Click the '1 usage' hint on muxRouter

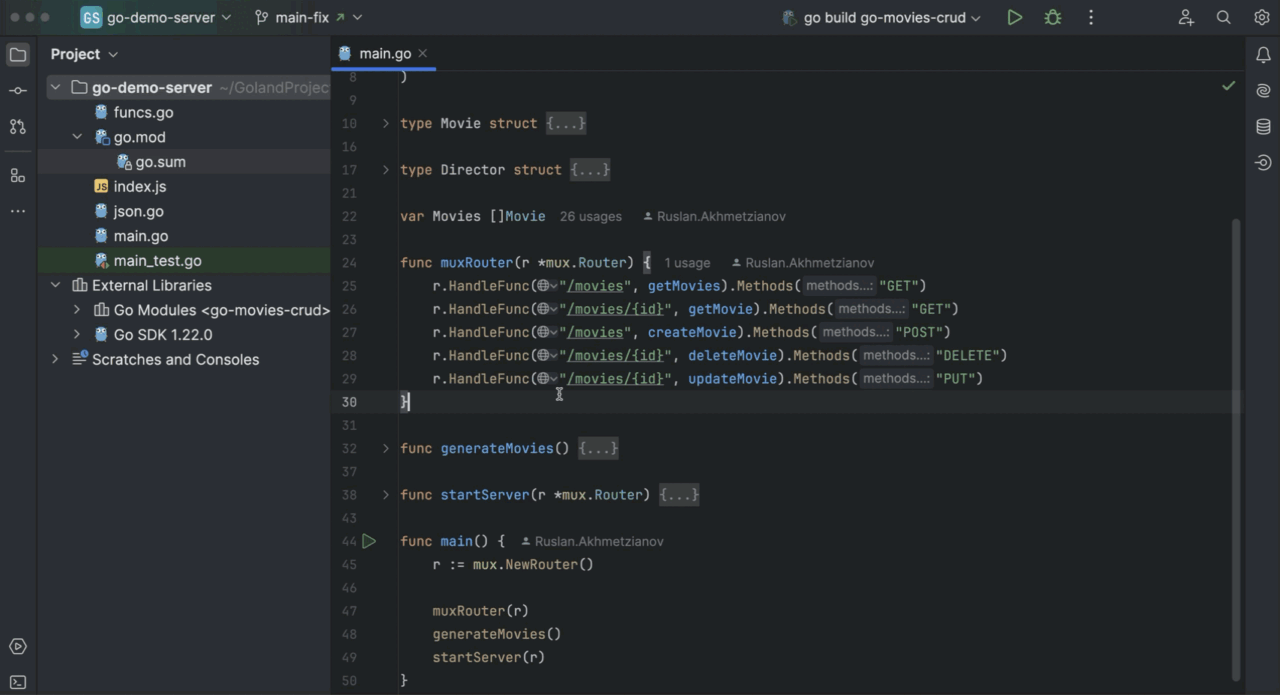click(687, 263)
